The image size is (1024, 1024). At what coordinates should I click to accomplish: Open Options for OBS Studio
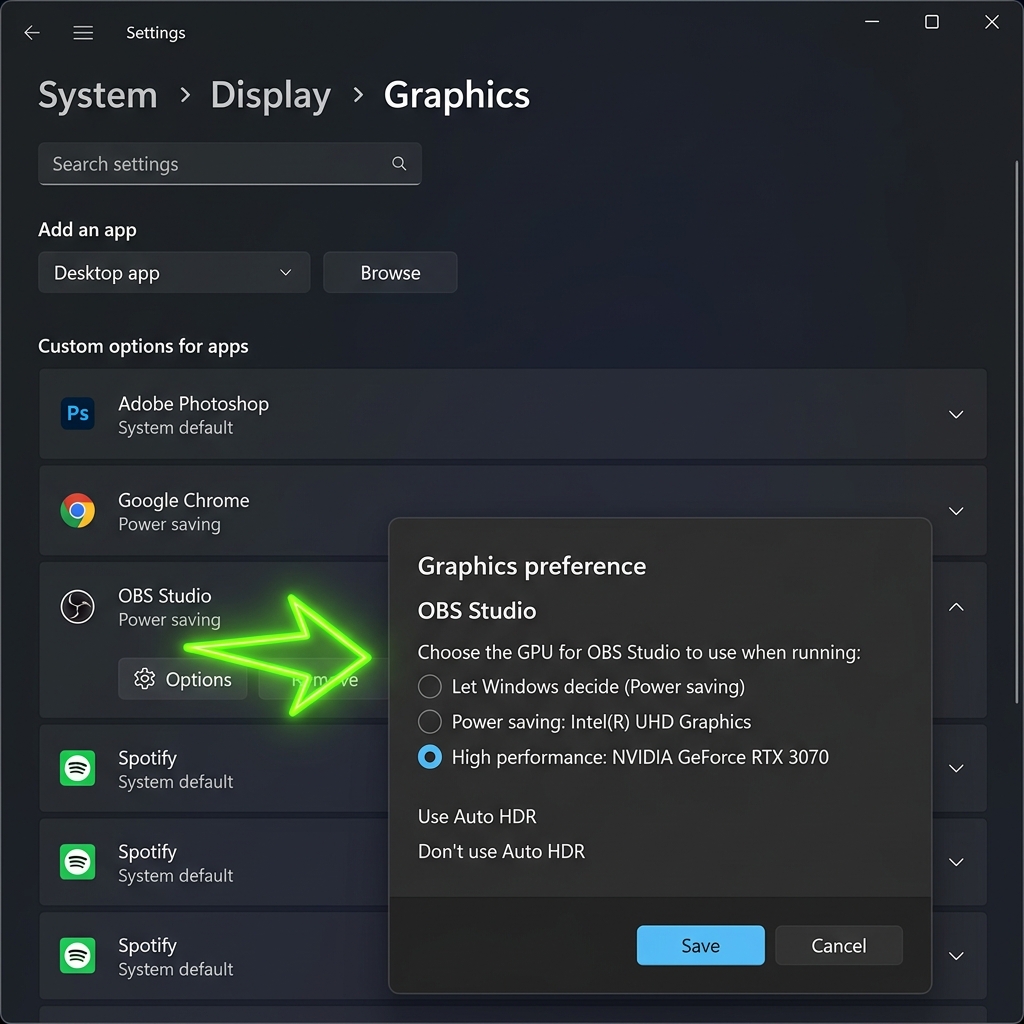point(183,679)
